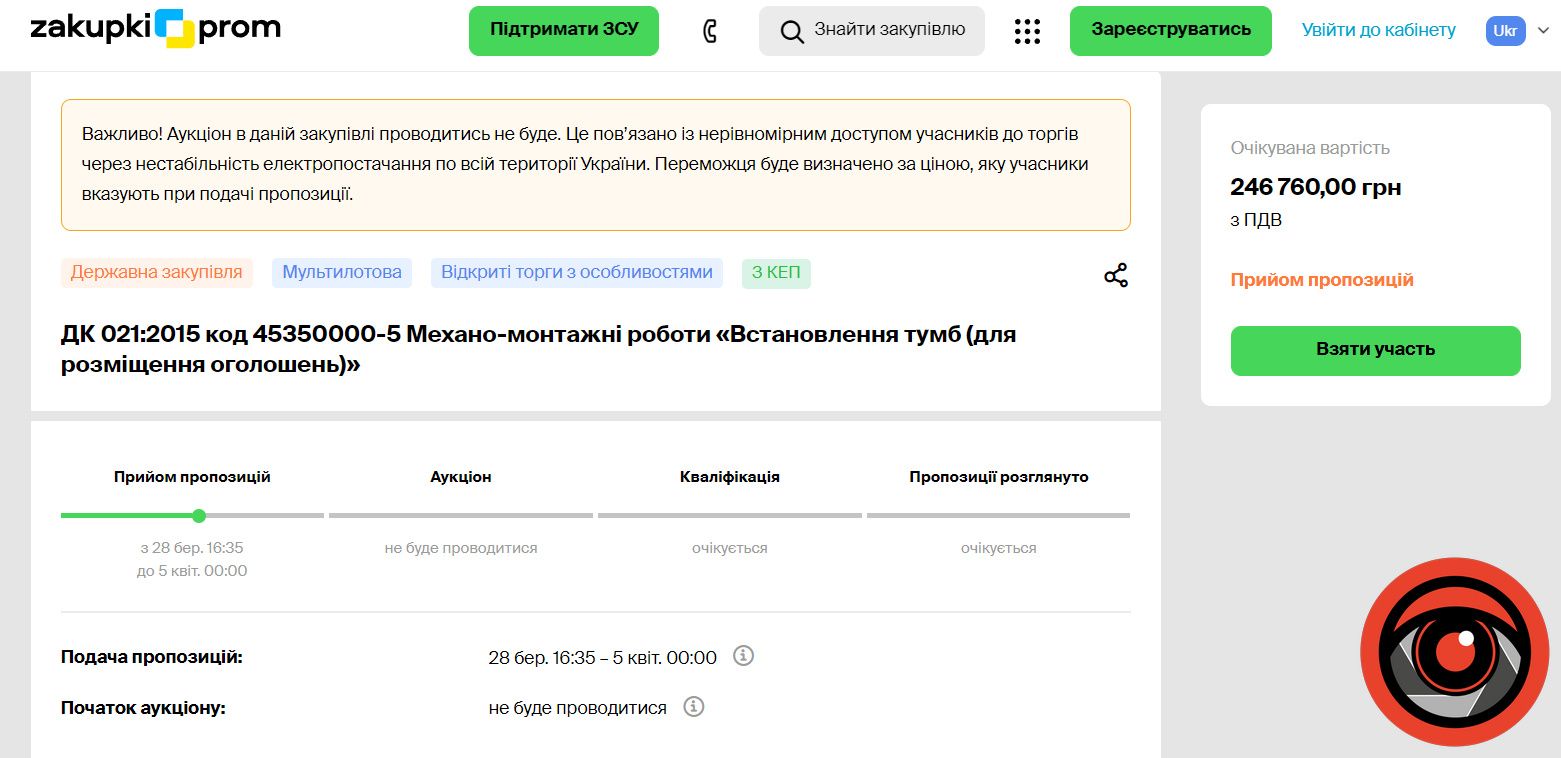Screen dimensions: 1561x758
Task: Open the Ukr language dropdown
Action: point(1504,30)
